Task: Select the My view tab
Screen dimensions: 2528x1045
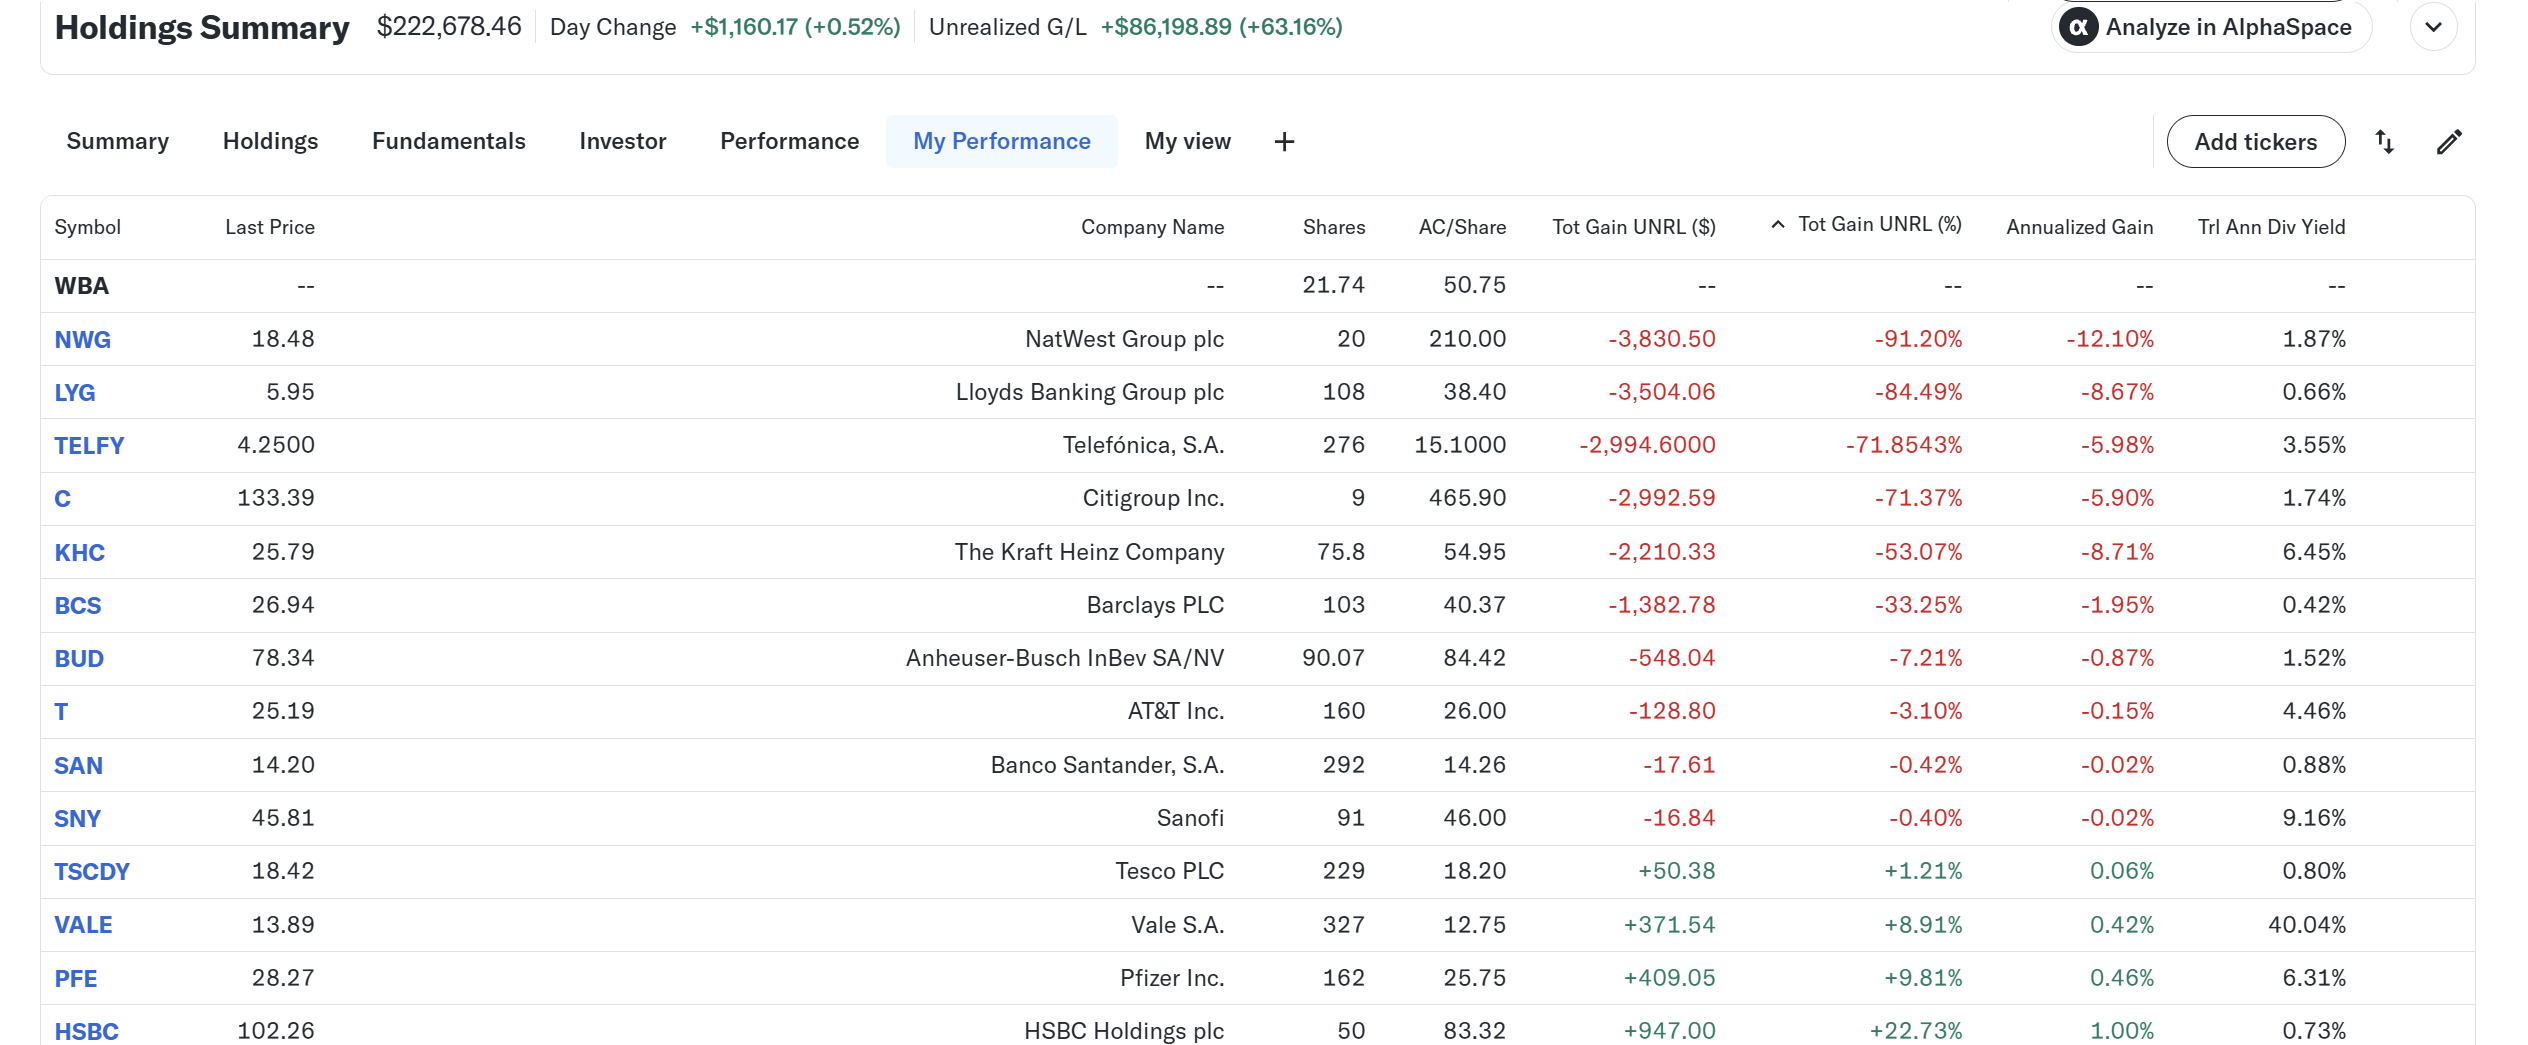Action: pyautogui.click(x=1187, y=142)
